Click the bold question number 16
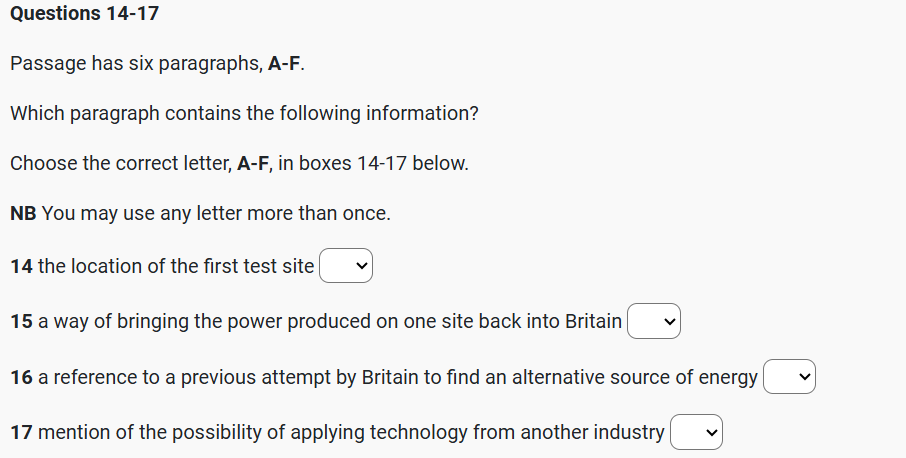 (x=21, y=378)
